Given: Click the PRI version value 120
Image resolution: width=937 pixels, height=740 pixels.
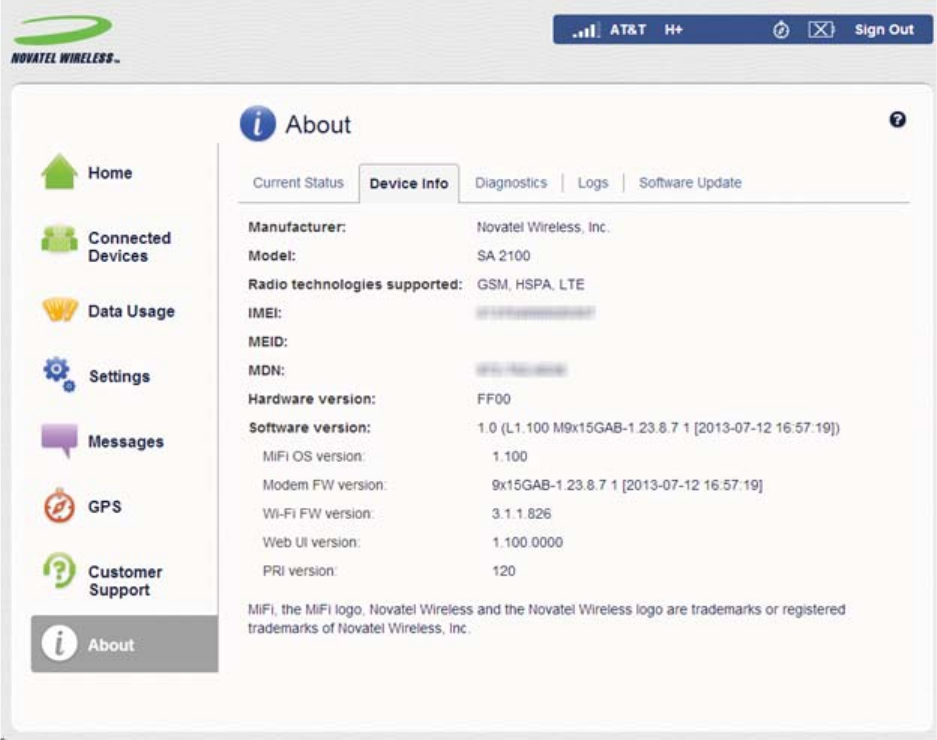Looking at the screenshot, I should tap(504, 571).
